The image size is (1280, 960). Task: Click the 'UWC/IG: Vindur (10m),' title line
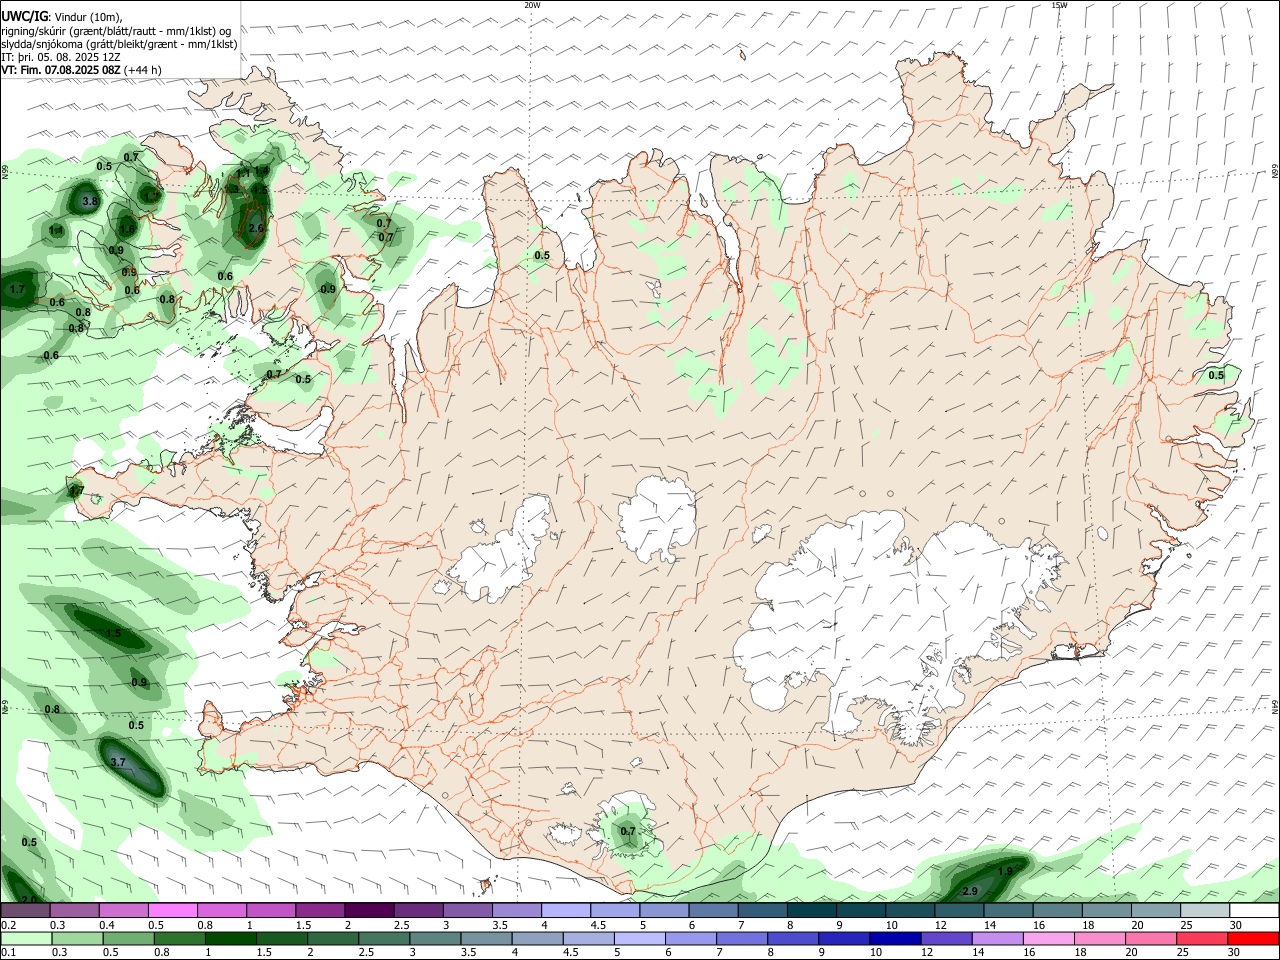tap(62, 17)
